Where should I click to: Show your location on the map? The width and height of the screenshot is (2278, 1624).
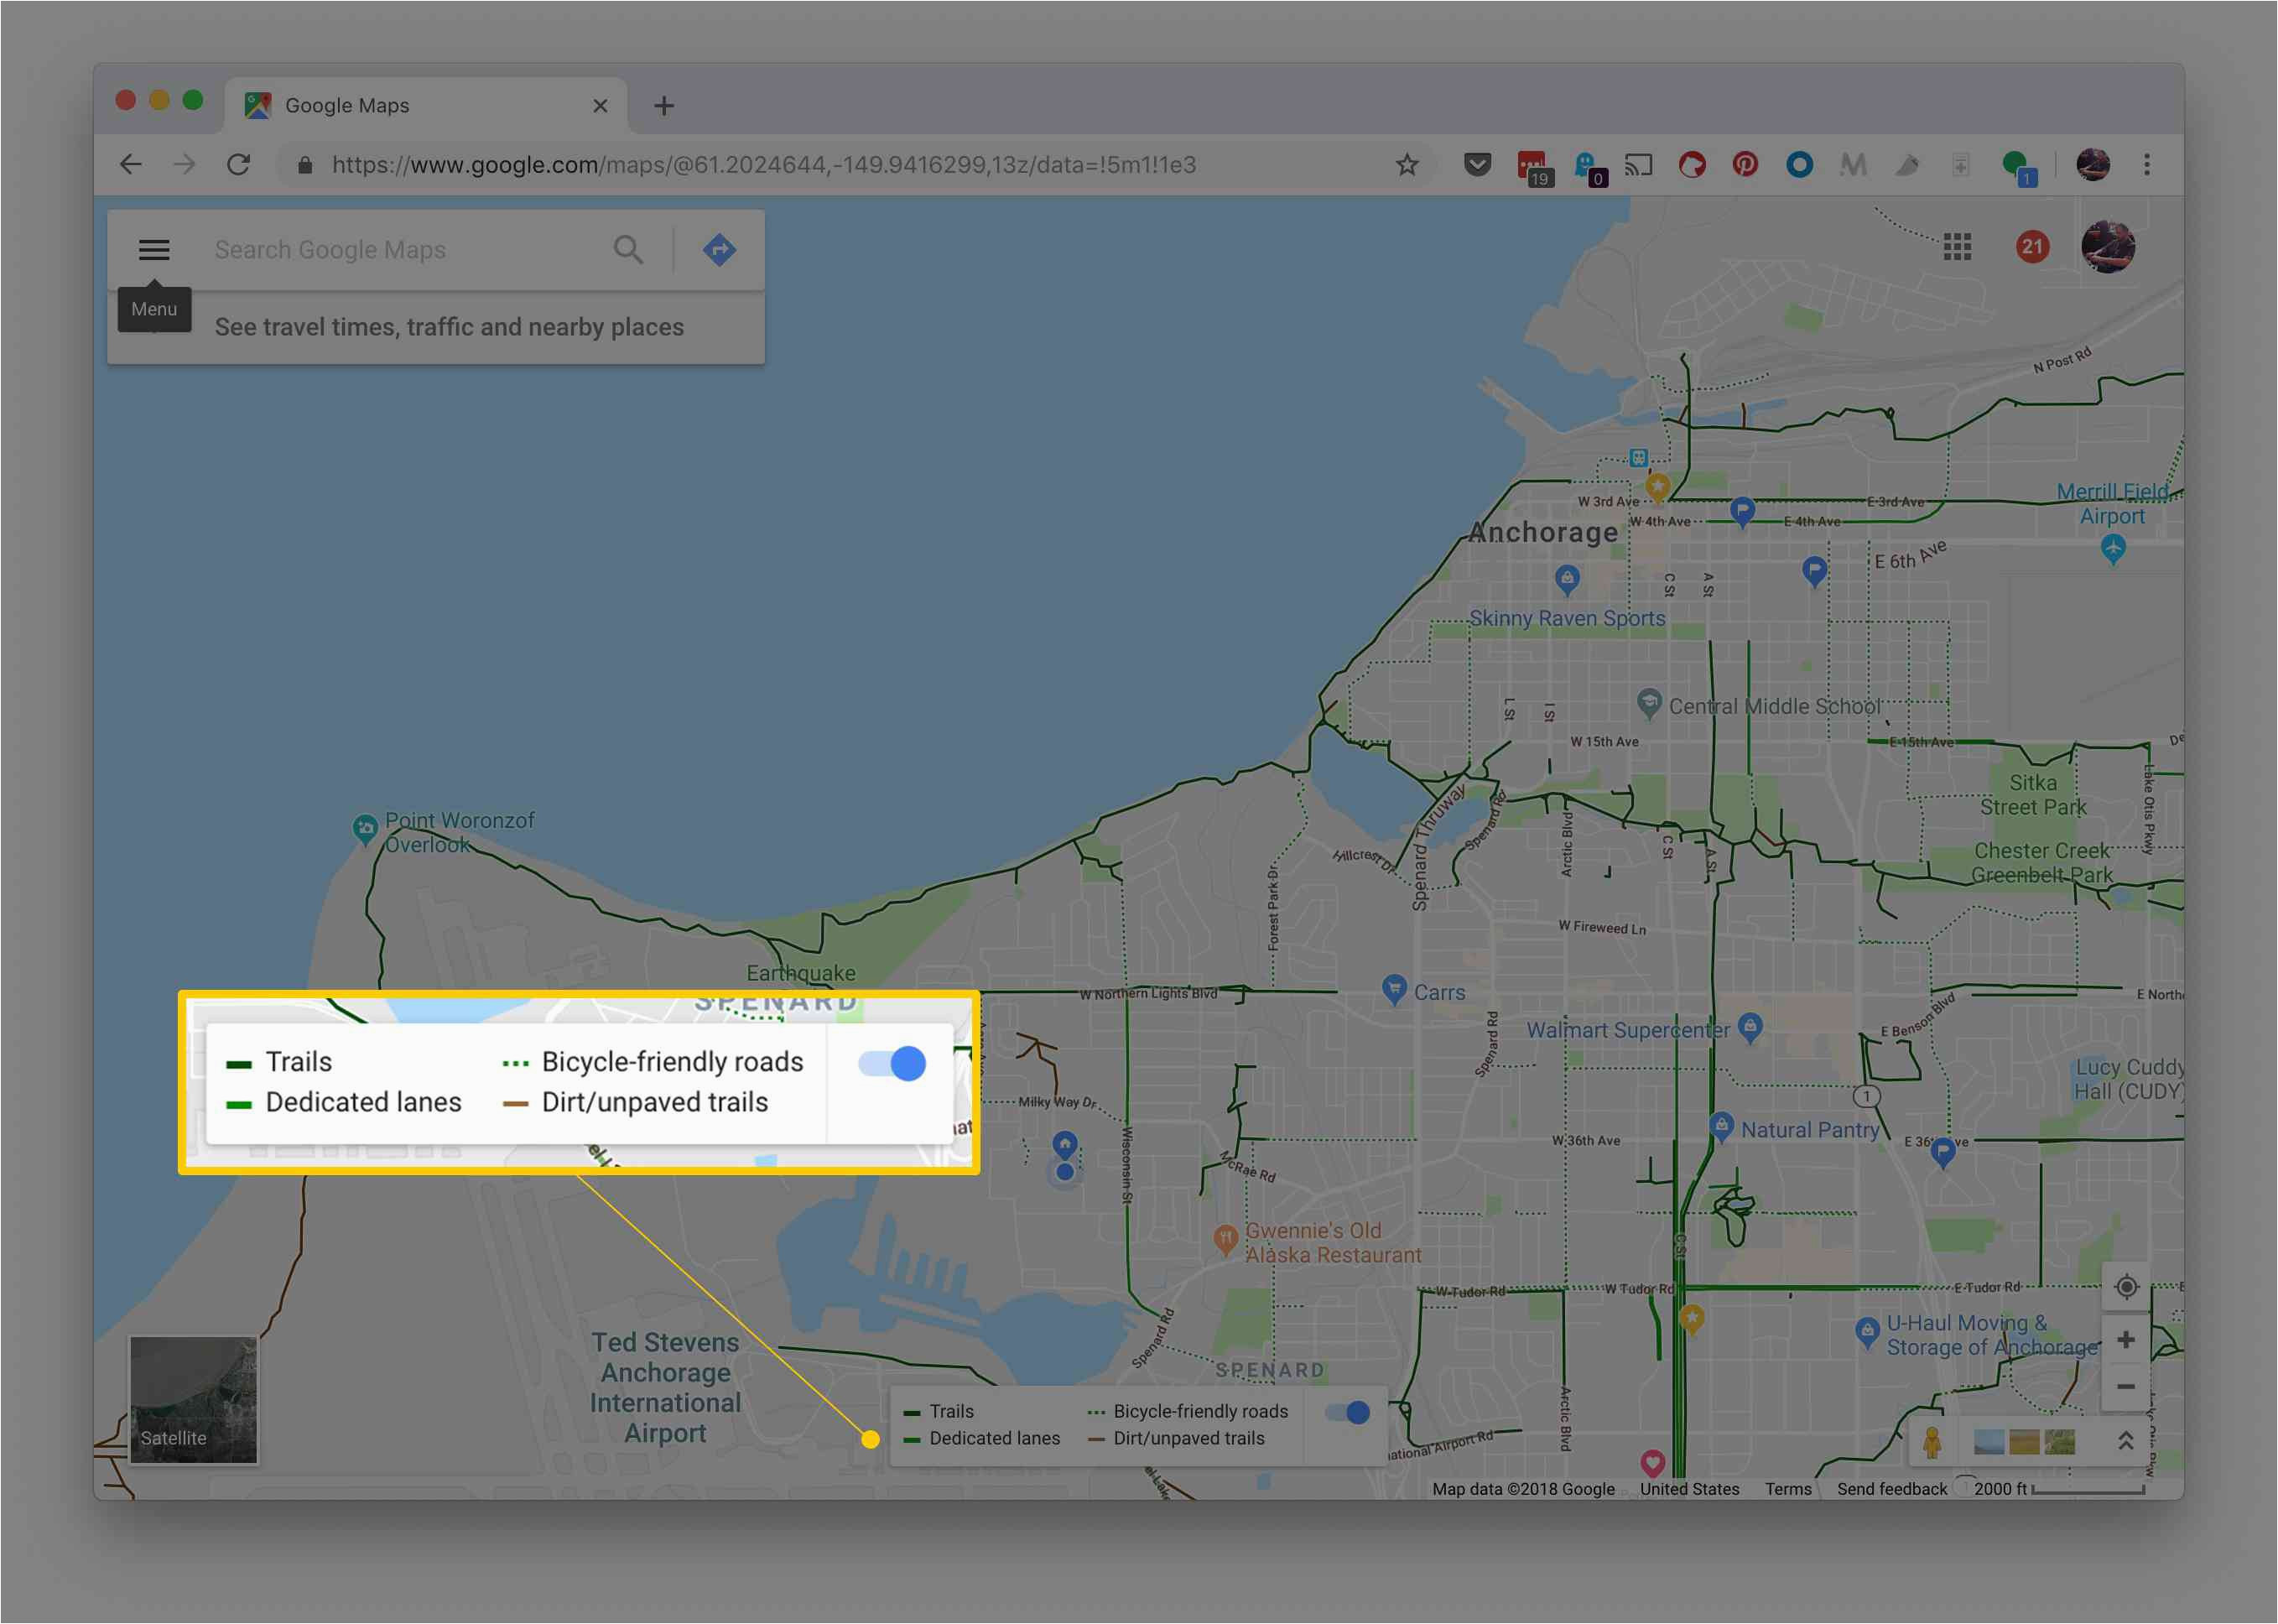[x=2127, y=1287]
